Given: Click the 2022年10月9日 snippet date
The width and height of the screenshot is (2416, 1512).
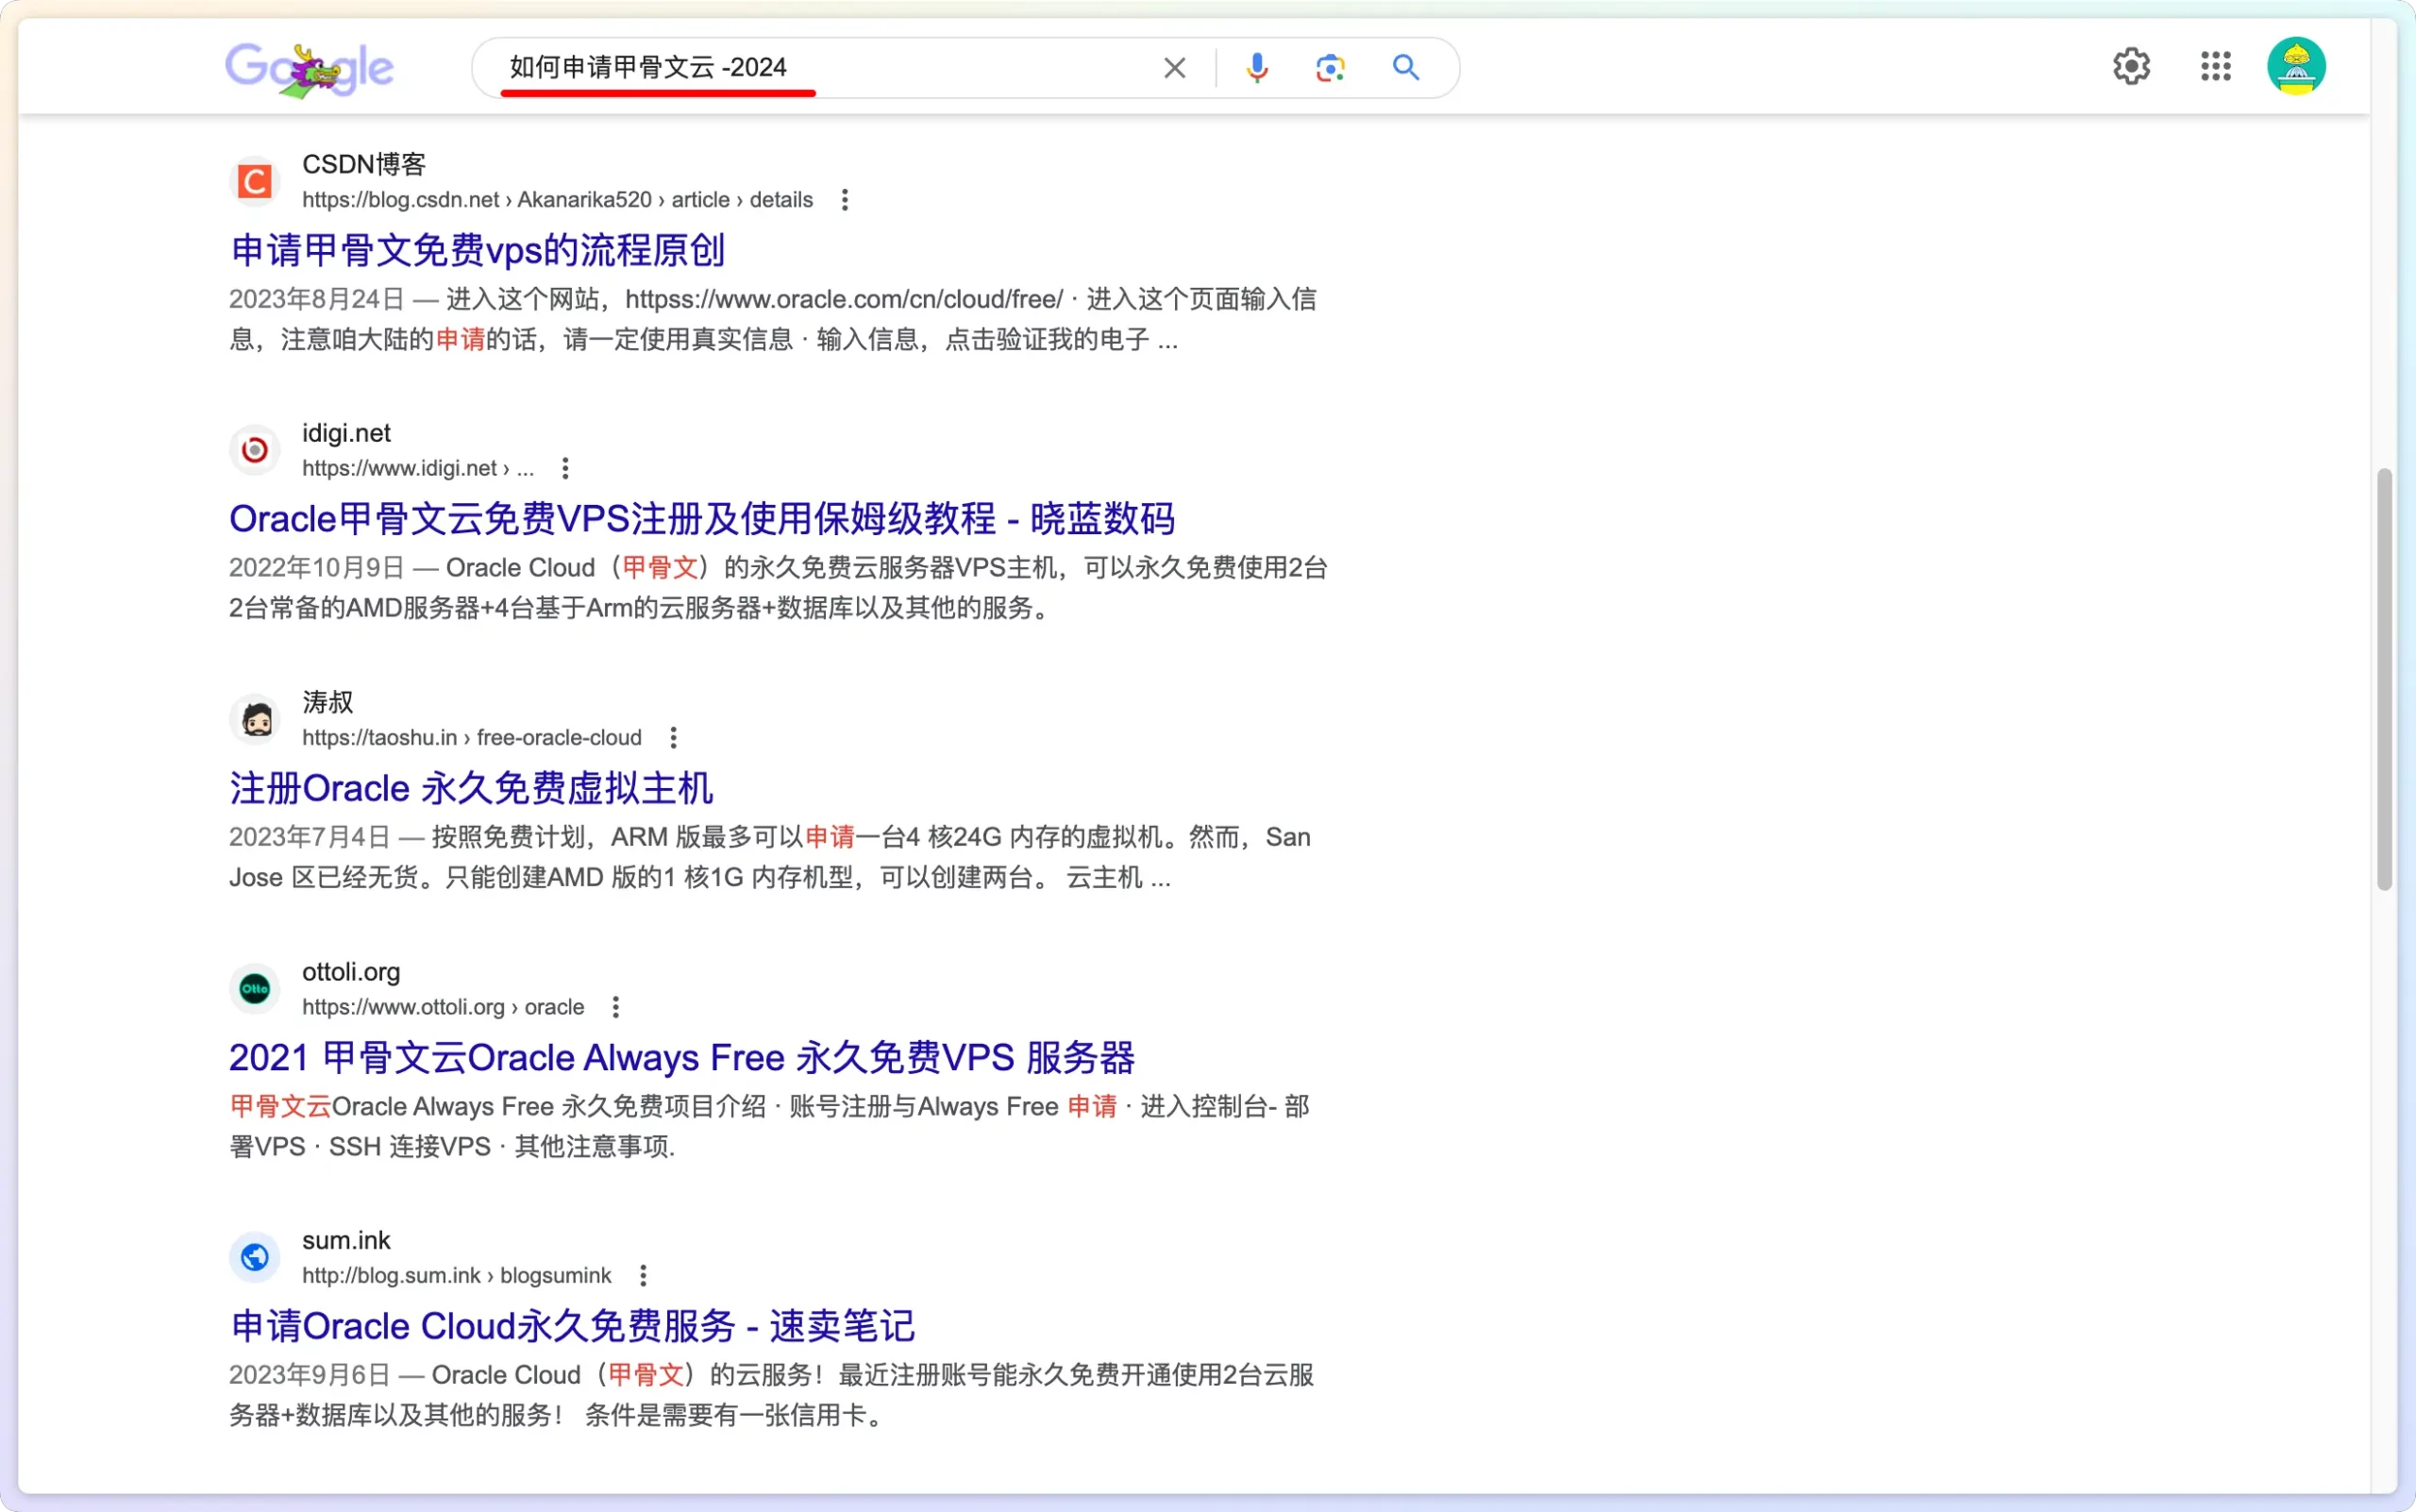Looking at the screenshot, I should [x=316, y=568].
